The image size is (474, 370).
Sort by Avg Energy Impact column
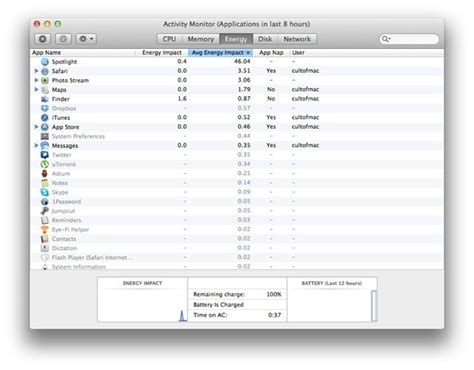point(220,53)
